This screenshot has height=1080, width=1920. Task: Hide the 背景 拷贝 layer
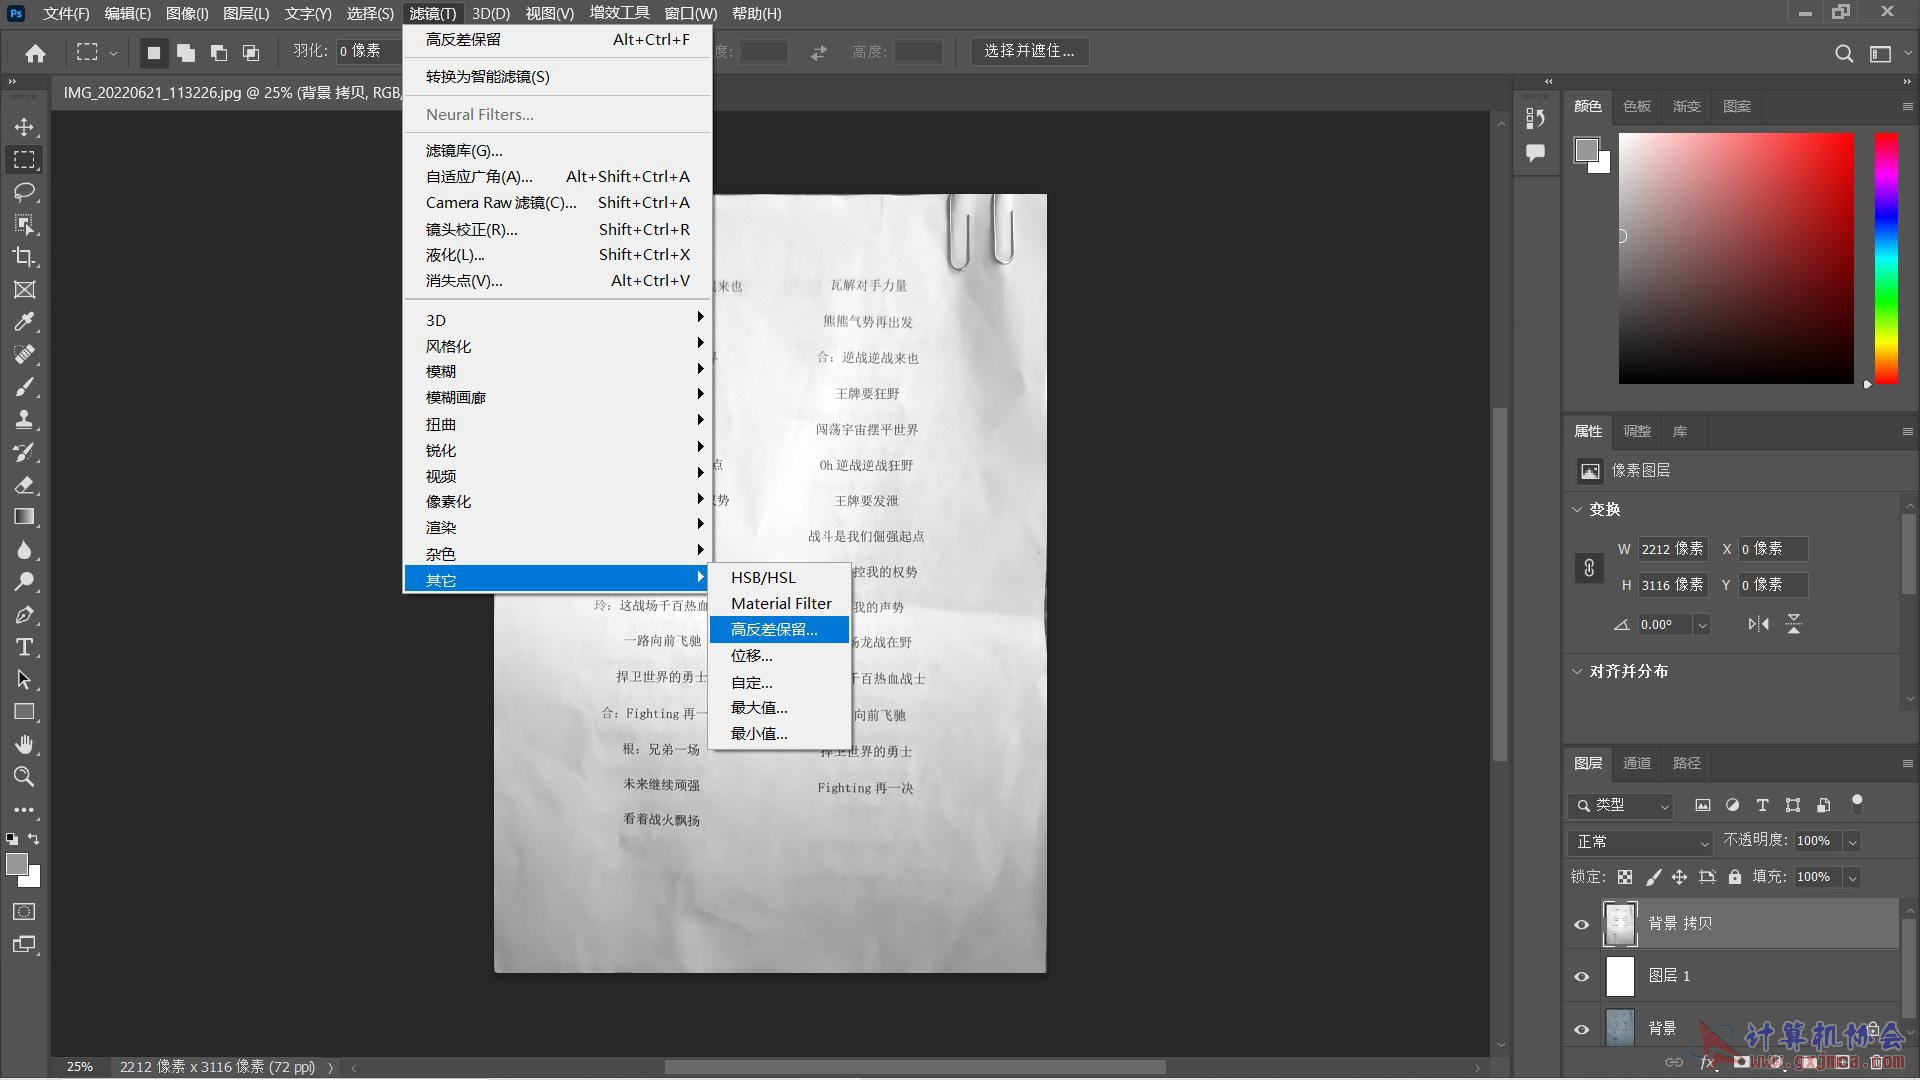click(1581, 924)
